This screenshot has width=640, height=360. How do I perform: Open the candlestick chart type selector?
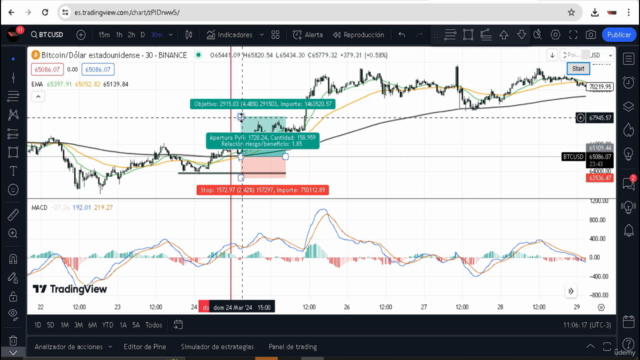pyautogui.click(x=189, y=35)
